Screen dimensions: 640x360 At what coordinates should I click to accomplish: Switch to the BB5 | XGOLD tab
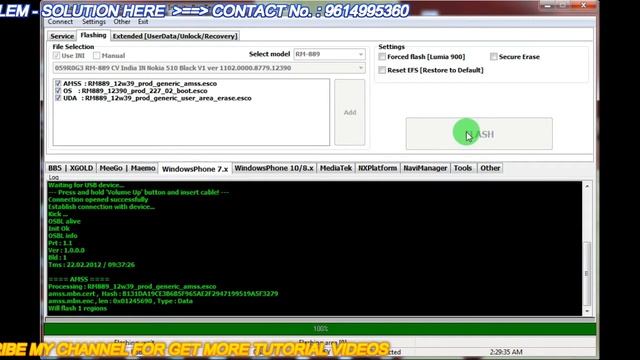pyautogui.click(x=71, y=168)
